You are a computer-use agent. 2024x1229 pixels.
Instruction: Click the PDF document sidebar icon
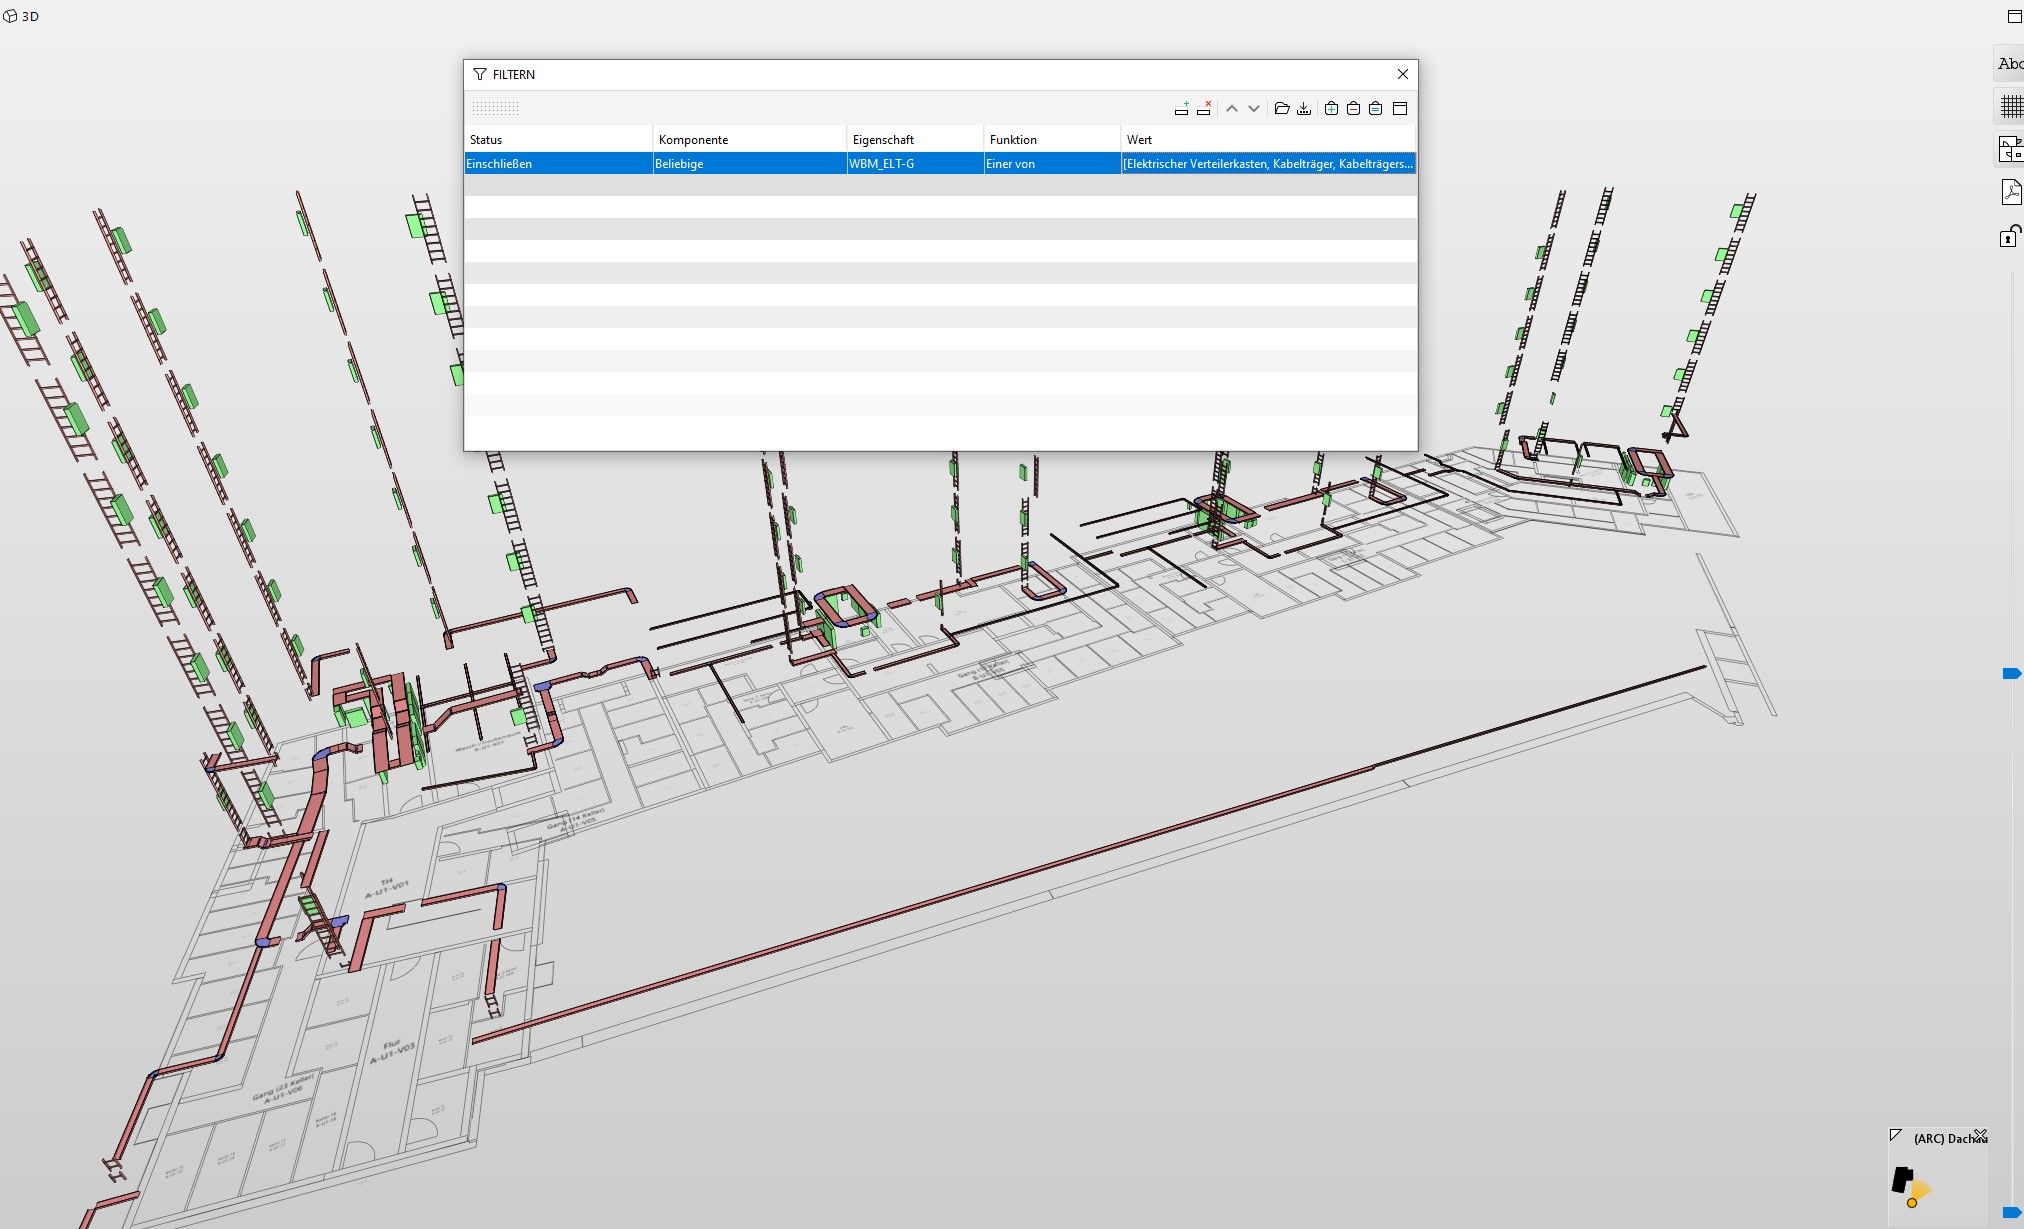(2011, 192)
